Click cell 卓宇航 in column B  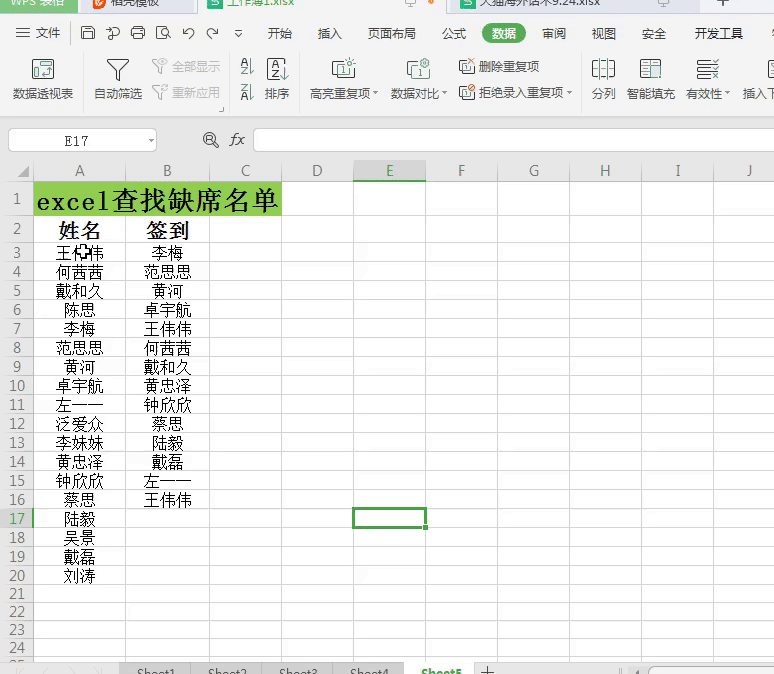(167, 310)
